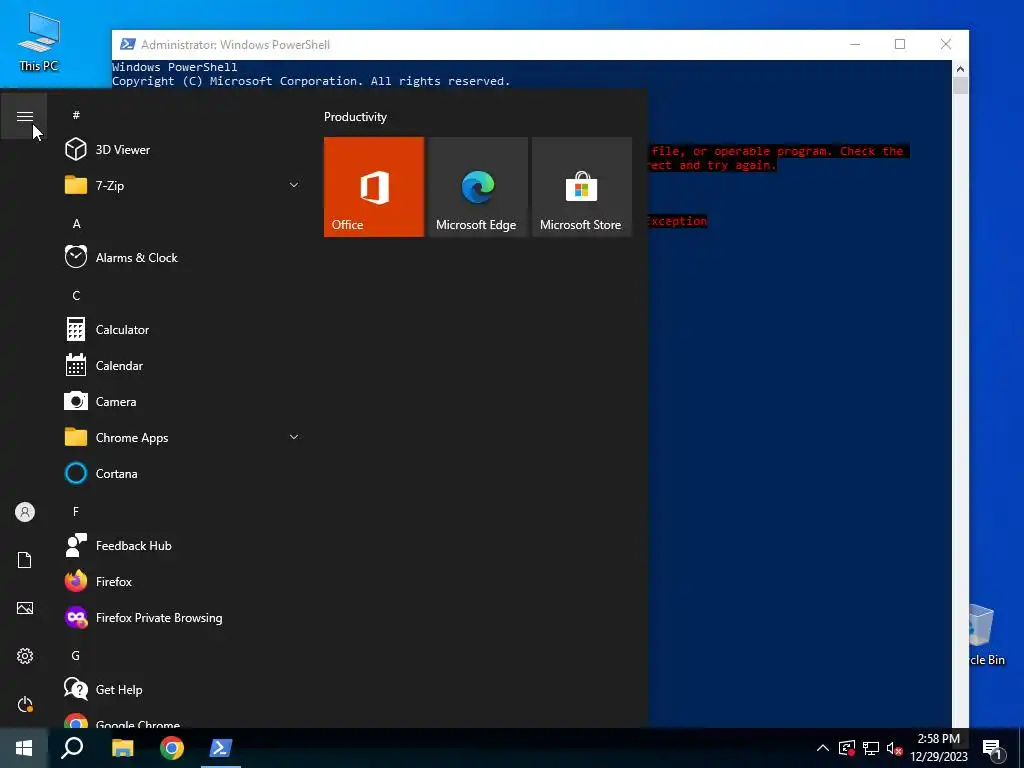
Task: Open the taskbar clock and date
Action: [938, 748]
